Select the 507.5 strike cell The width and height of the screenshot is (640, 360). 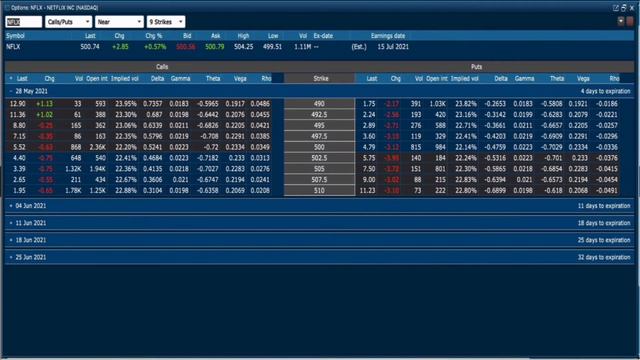319,180
